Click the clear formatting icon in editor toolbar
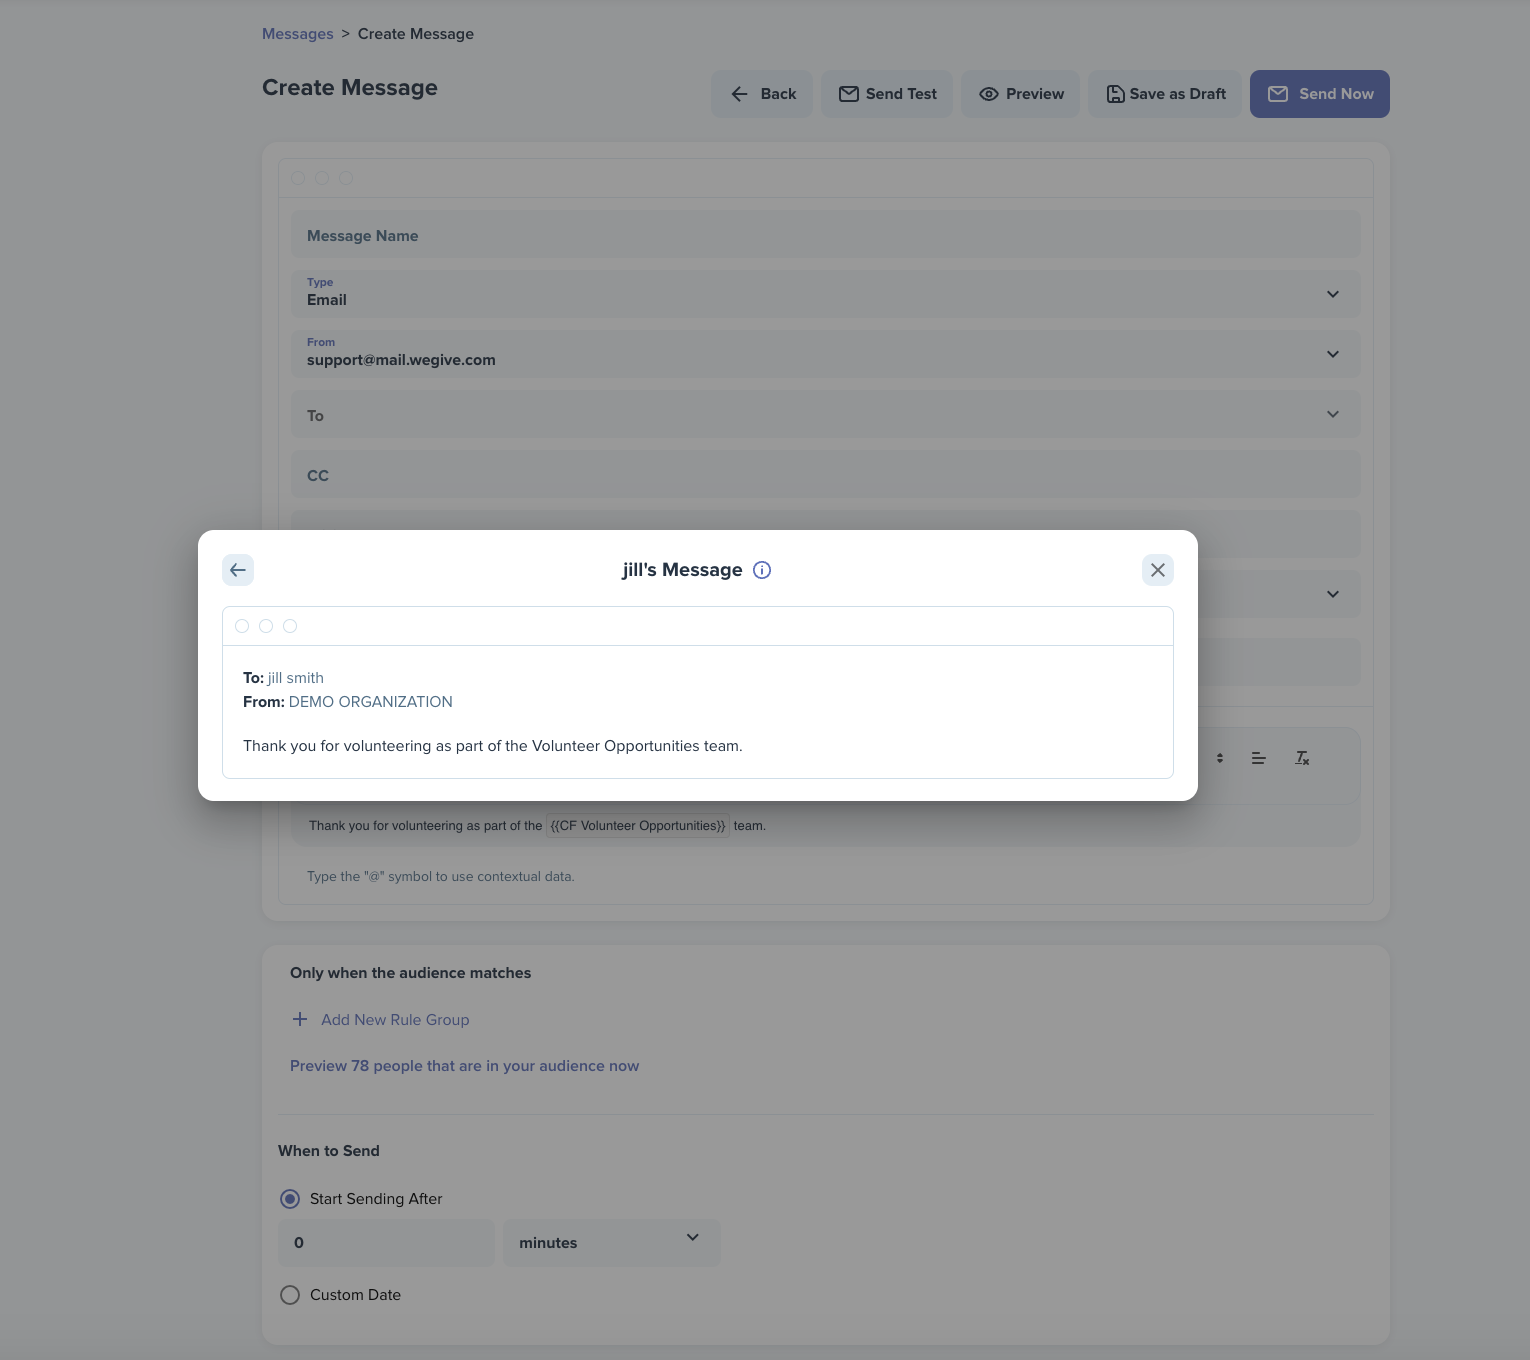Viewport: 1530px width, 1360px height. point(1302,758)
